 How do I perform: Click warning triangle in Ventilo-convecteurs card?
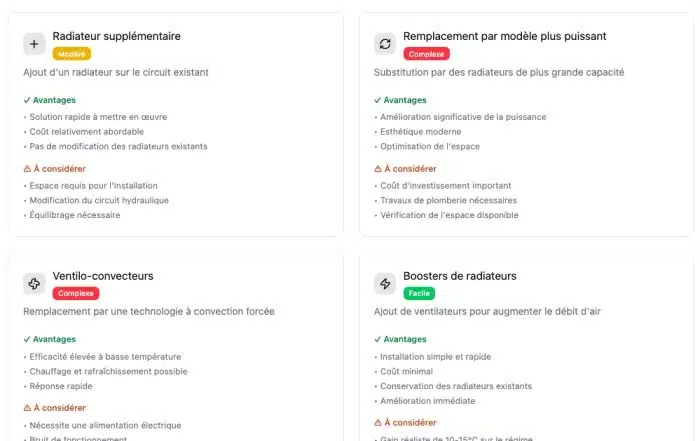click(x=26, y=408)
